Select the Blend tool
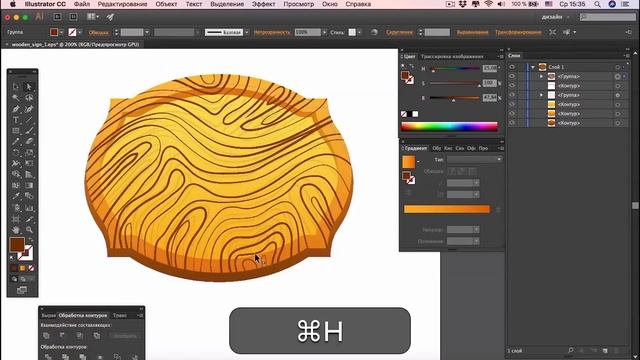The image size is (640, 360). (x=29, y=197)
